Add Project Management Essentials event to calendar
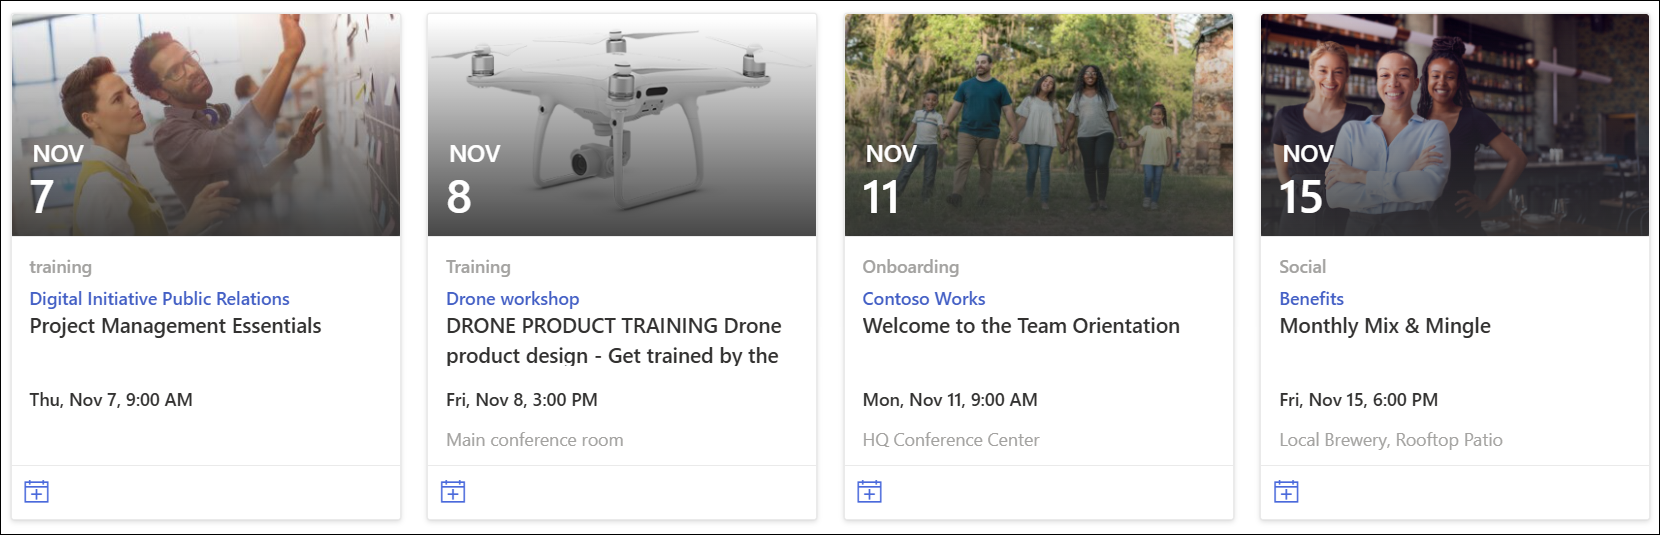Viewport: 1660px width, 535px height. click(x=37, y=492)
